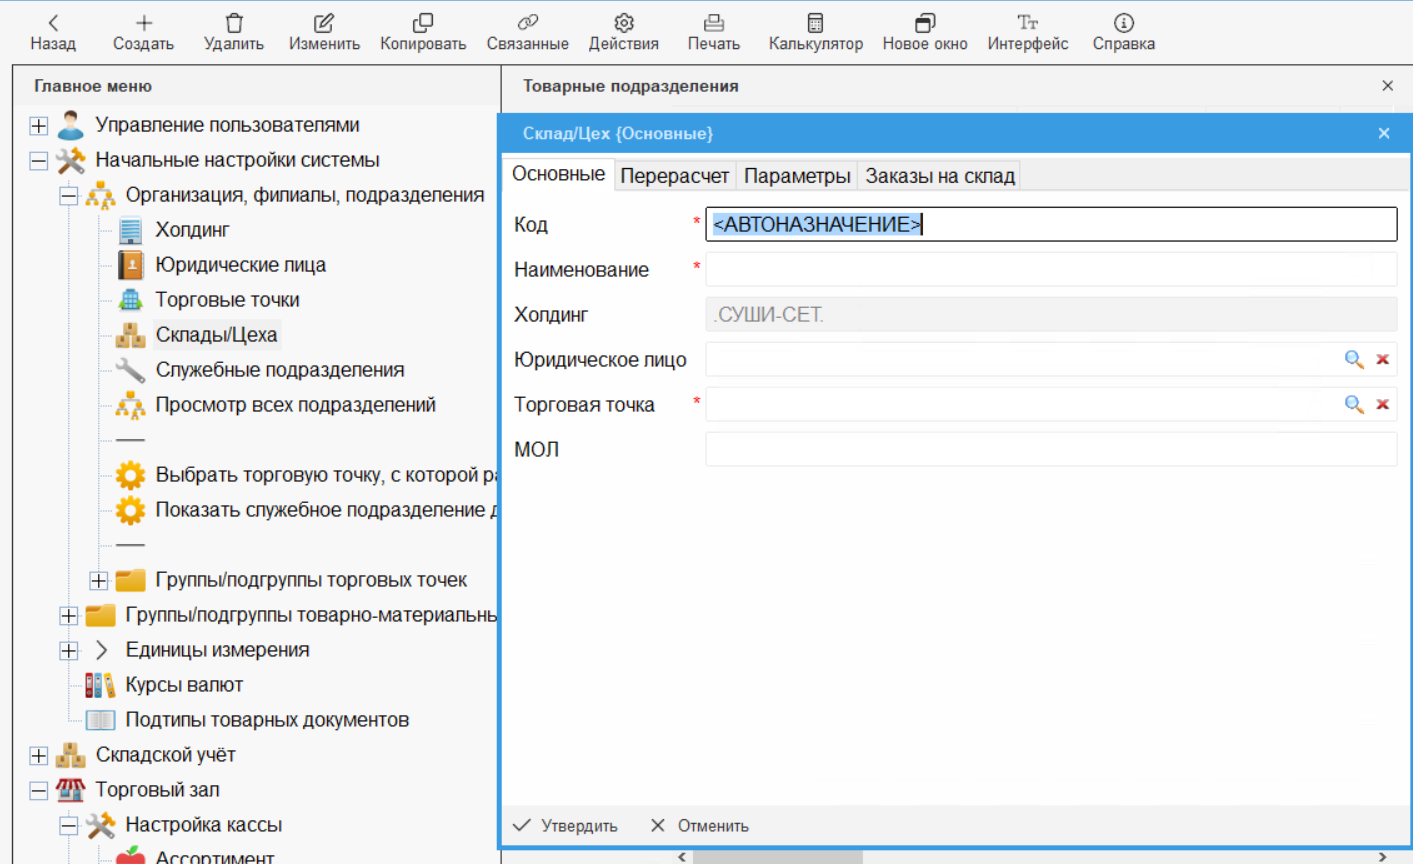Switch to the Перерасчет tab
Image resolution: width=1413 pixels, height=864 pixels.
point(674,176)
